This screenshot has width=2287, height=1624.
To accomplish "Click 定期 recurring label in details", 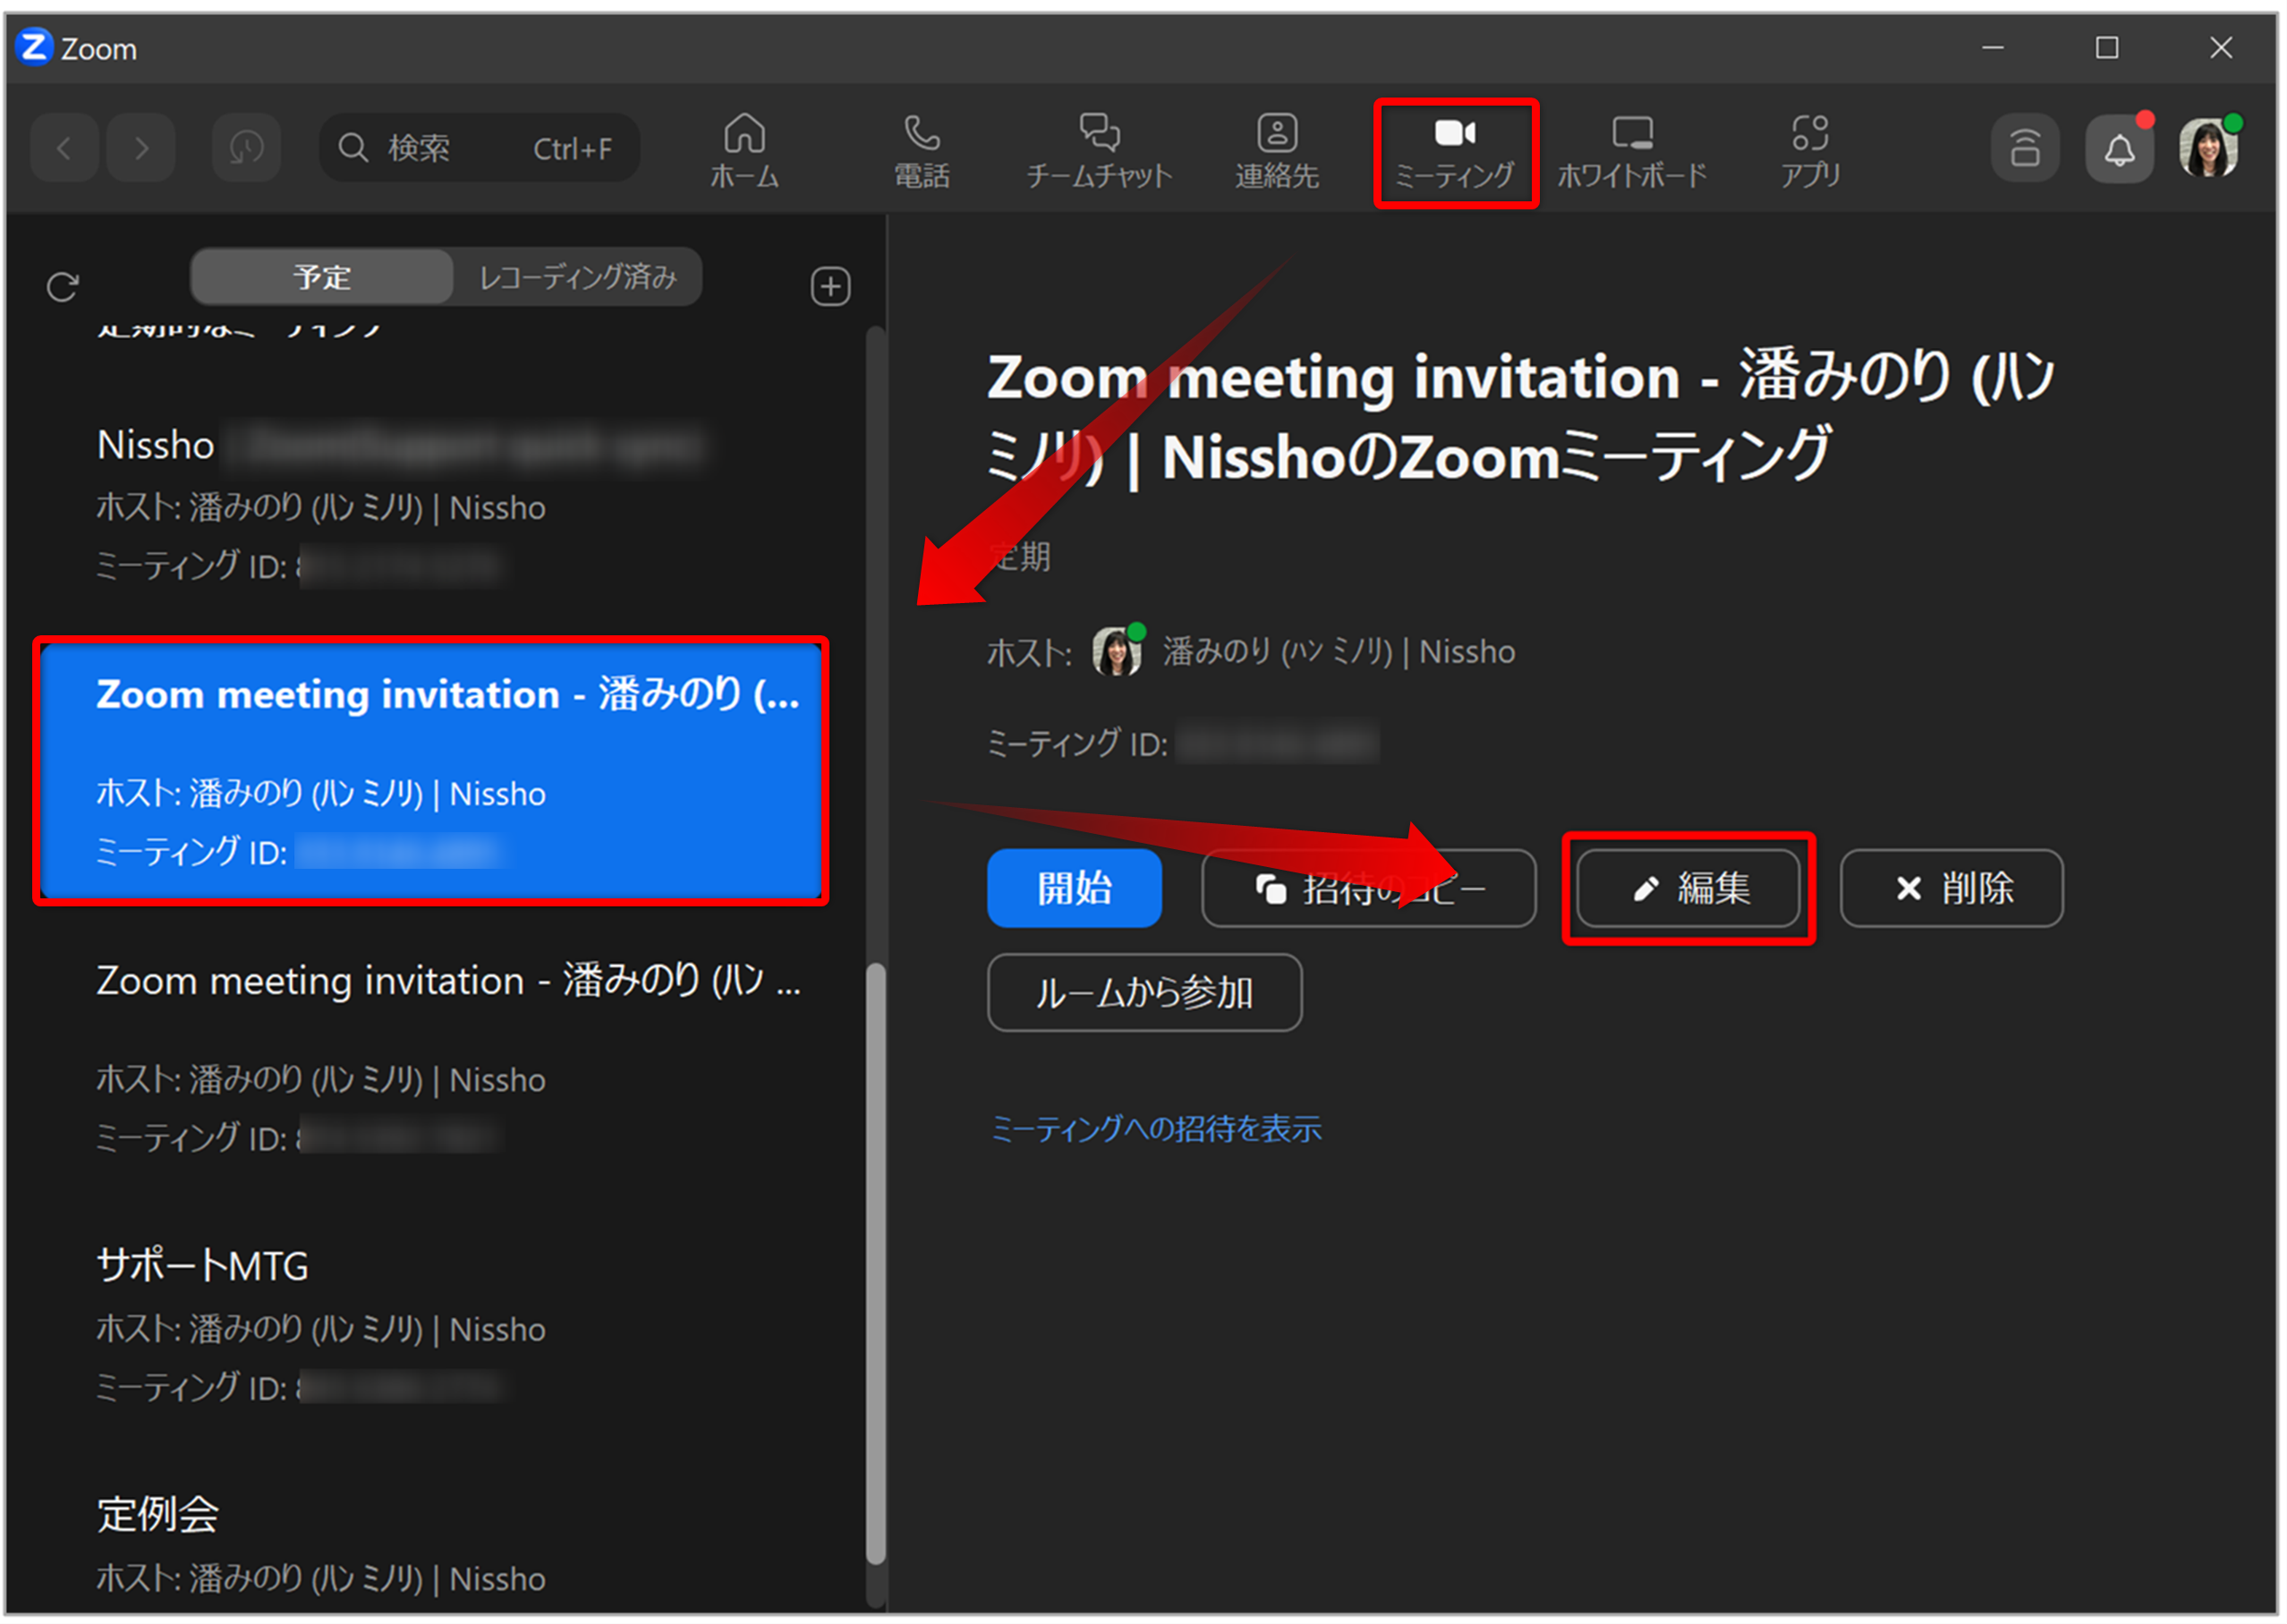I will (1019, 557).
